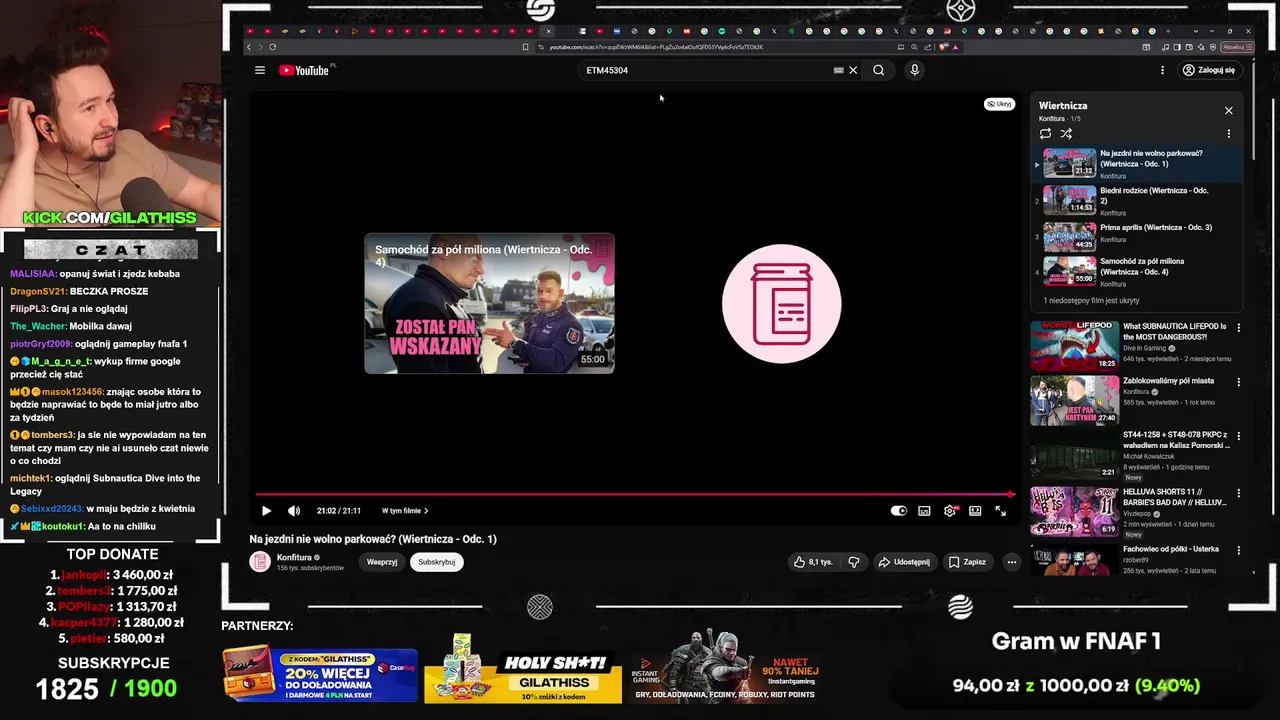This screenshot has width=1280, height=720.
Task: Play the video with the play button
Action: [x=266, y=511]
